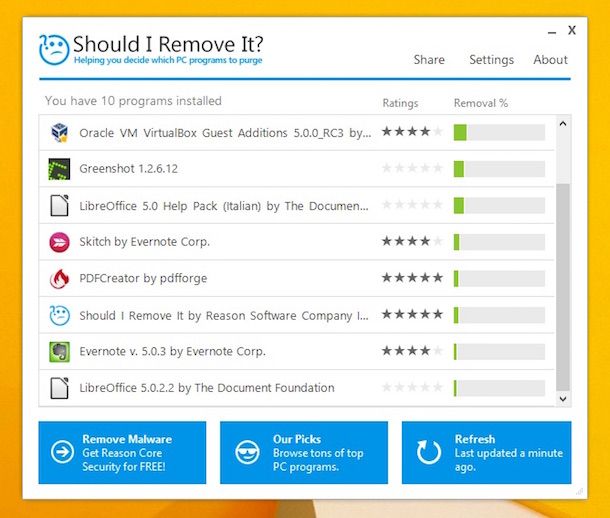The image size is (610, 518).
Task: Click the PDFCreator flame icon
Action: pos(60,278)
